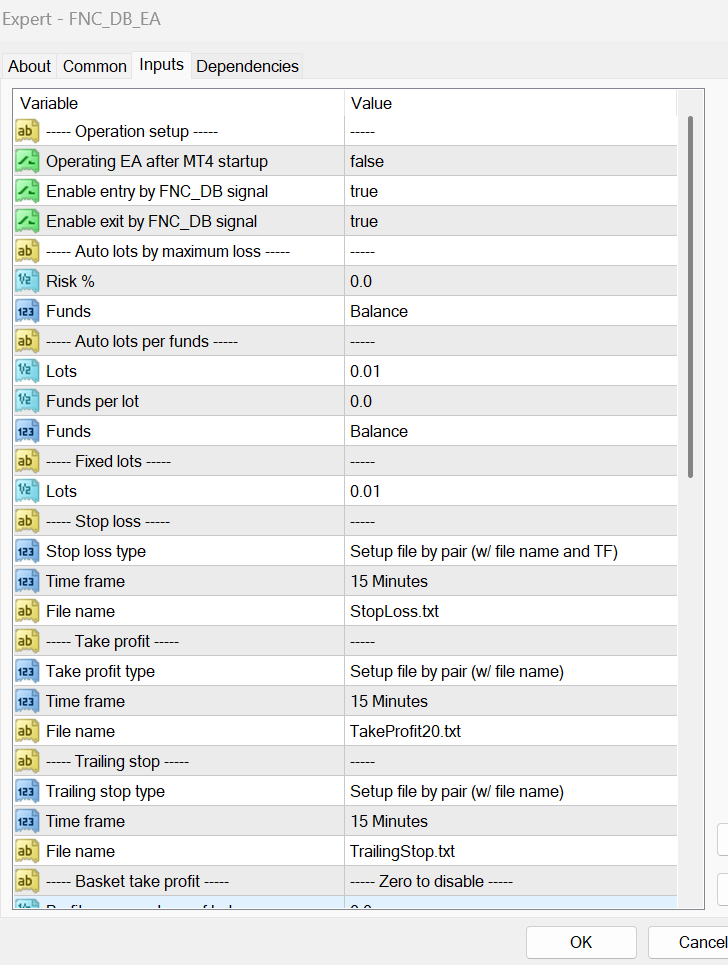The image size is (728, 965).
Task: Open Take profit type value dropdown
Action: 511,671
